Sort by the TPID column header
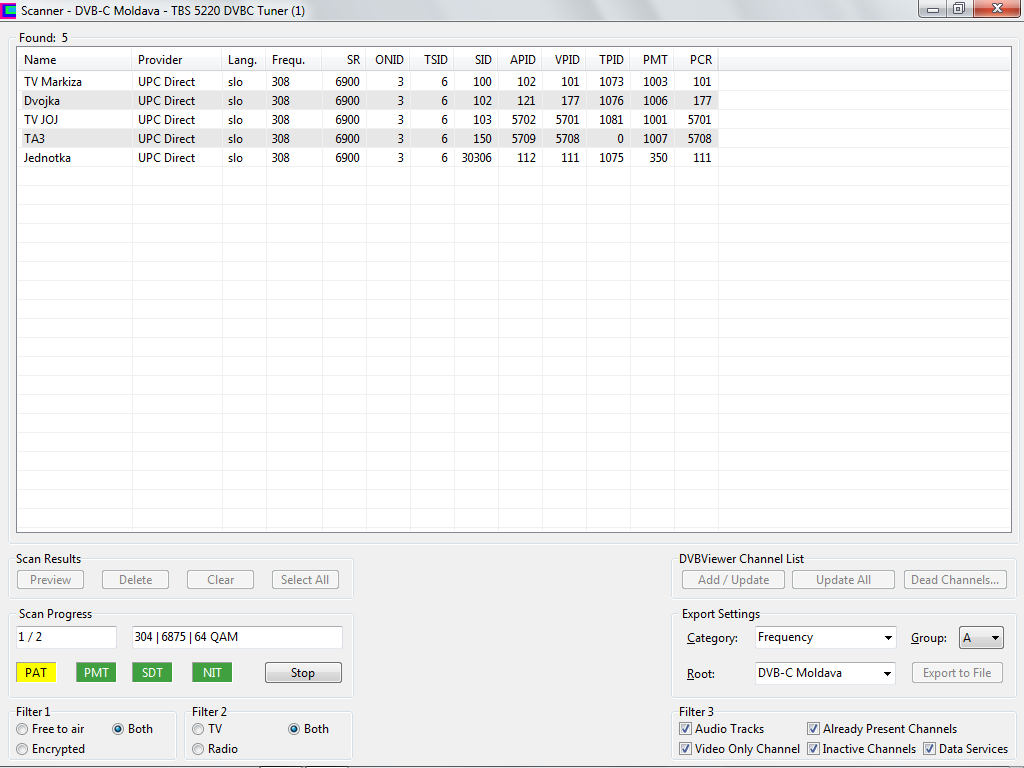Image resolution: width=1024 pixels, height=768 pixels. click(609, 60)
